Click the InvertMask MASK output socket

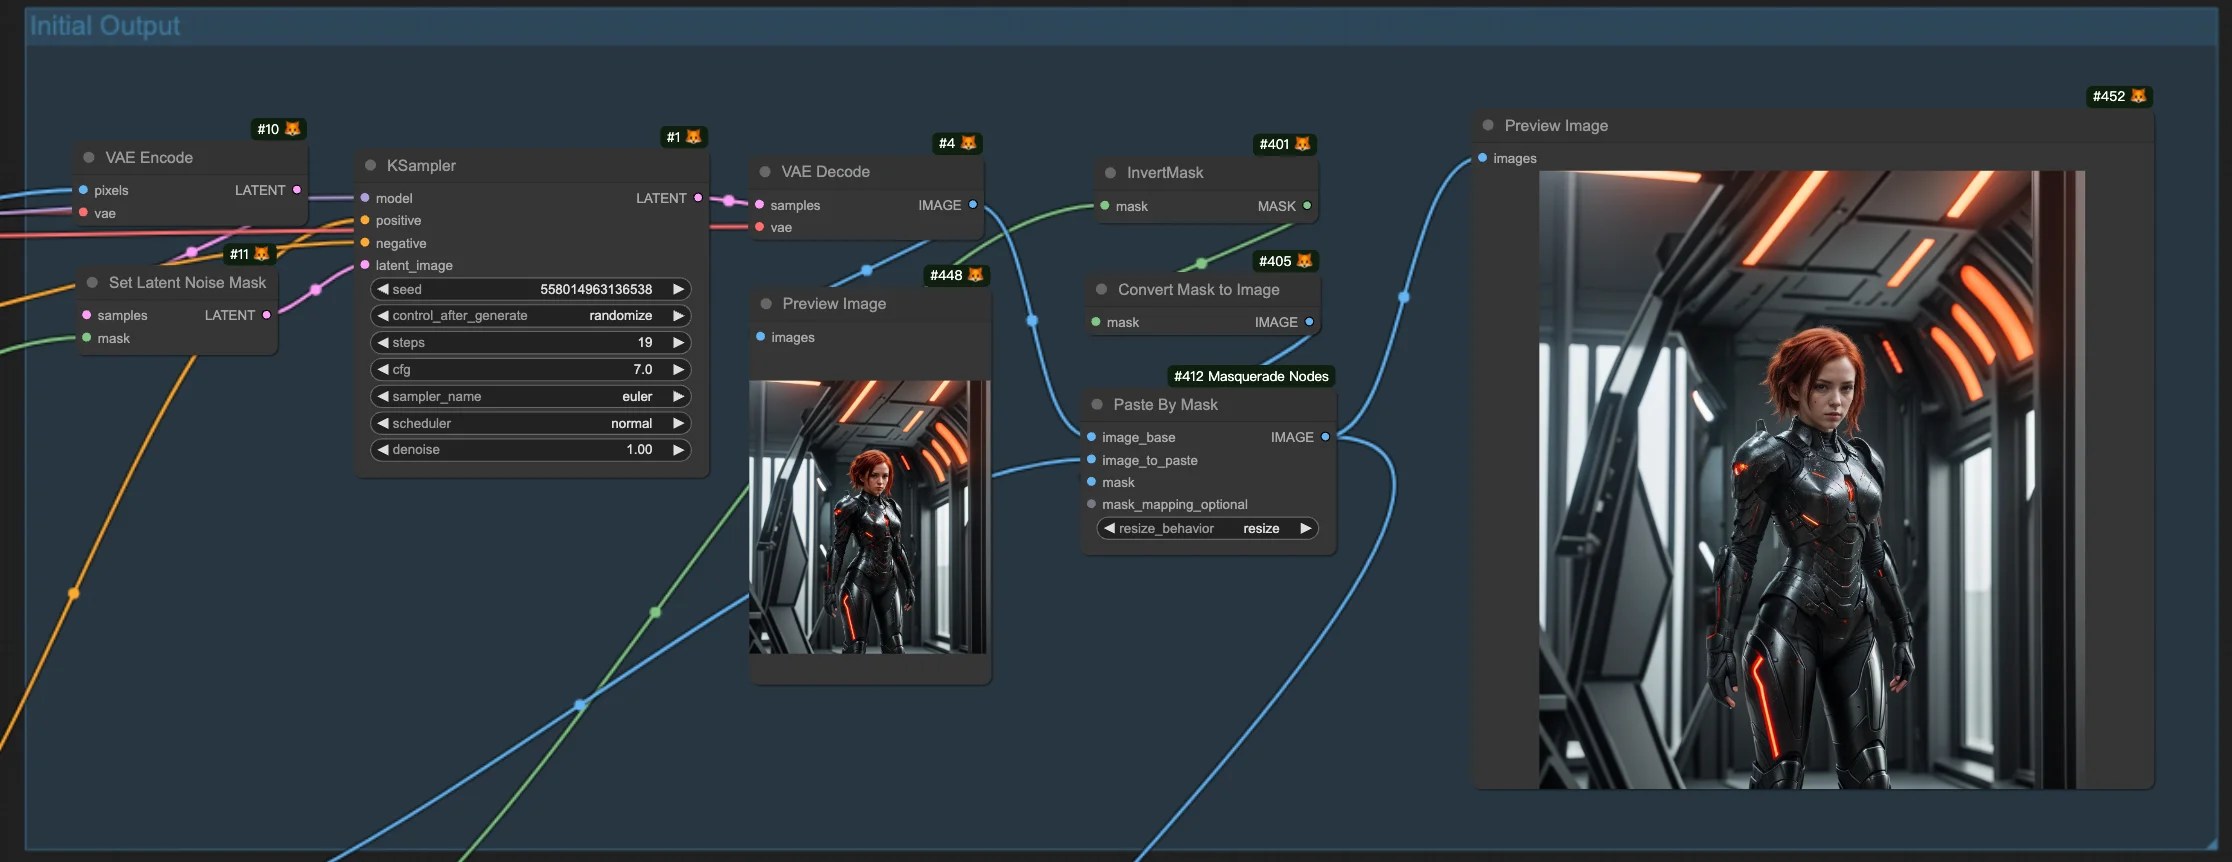[1307, 206]
